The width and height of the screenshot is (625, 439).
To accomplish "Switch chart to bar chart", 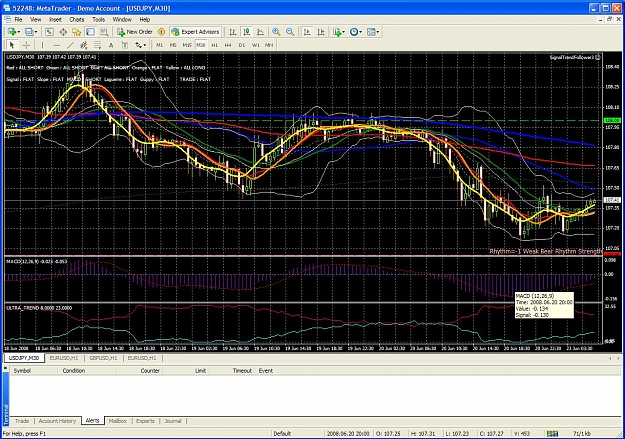I will pyautogui.click(x=233, y=32).
